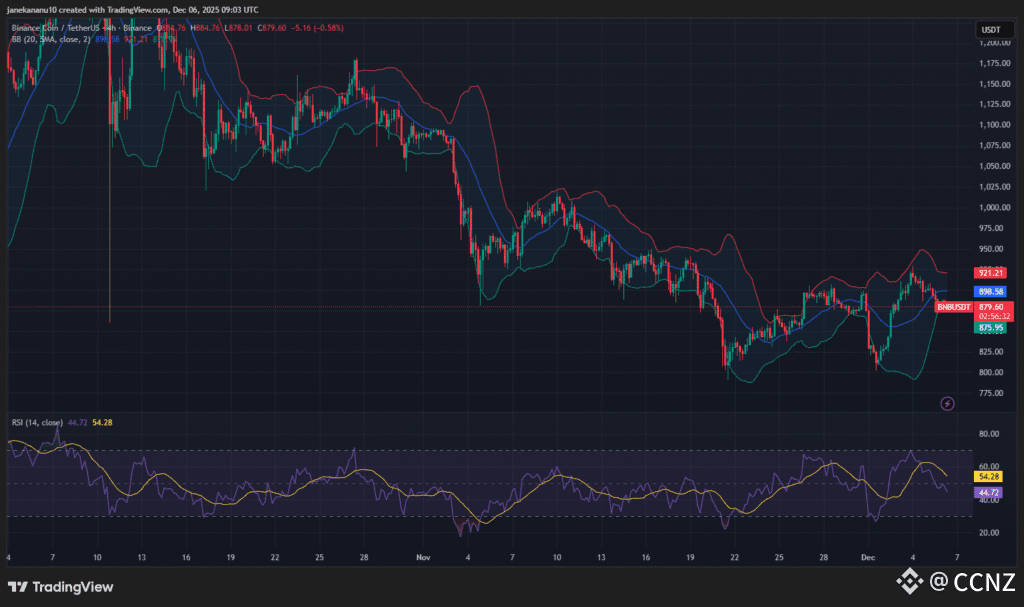Click the purple lightning bolt icon
The width and height of the screenshot is (1024, 607).
947,403
